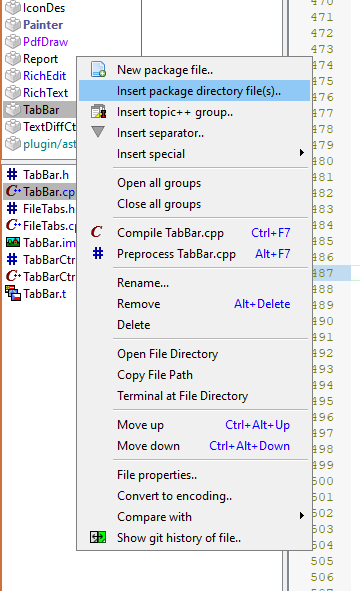Choose Convert to encoding..
Image resolution: width=360 pixels, height=591 pixels.
(x=194, y=496)
